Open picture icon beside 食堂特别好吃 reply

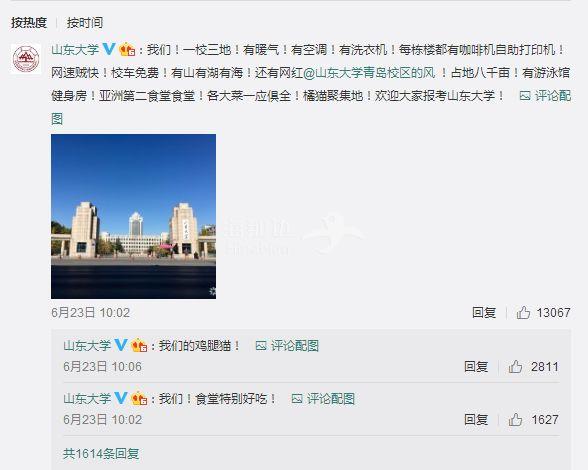point(297,398)
